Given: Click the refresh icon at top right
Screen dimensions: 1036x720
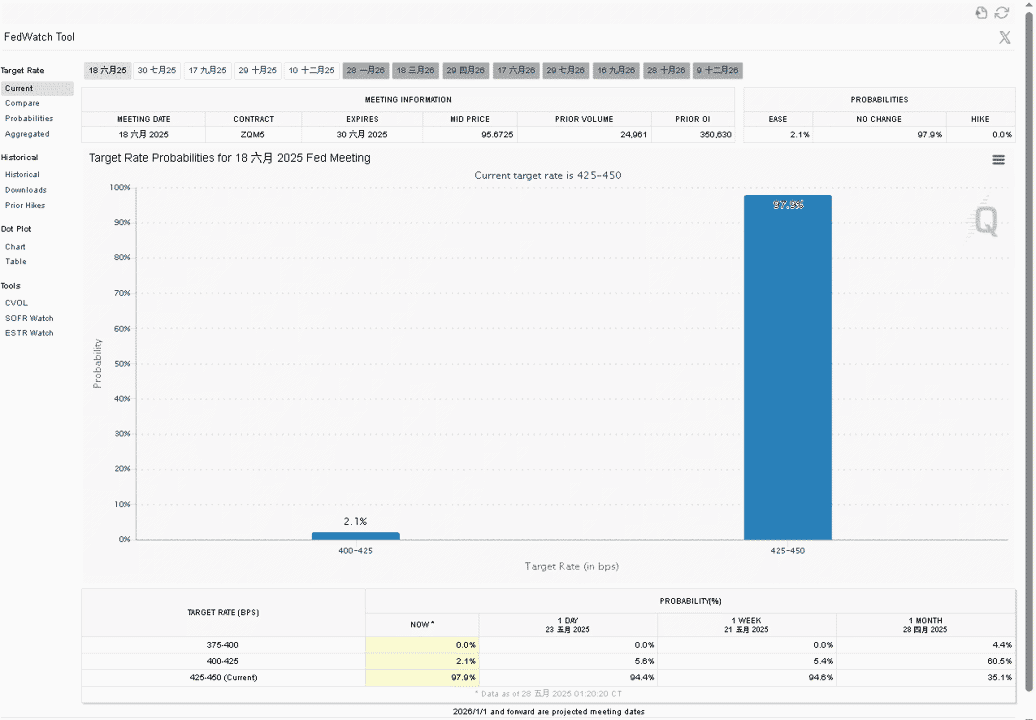Looking at the screenshot, I should point(1002,13).
